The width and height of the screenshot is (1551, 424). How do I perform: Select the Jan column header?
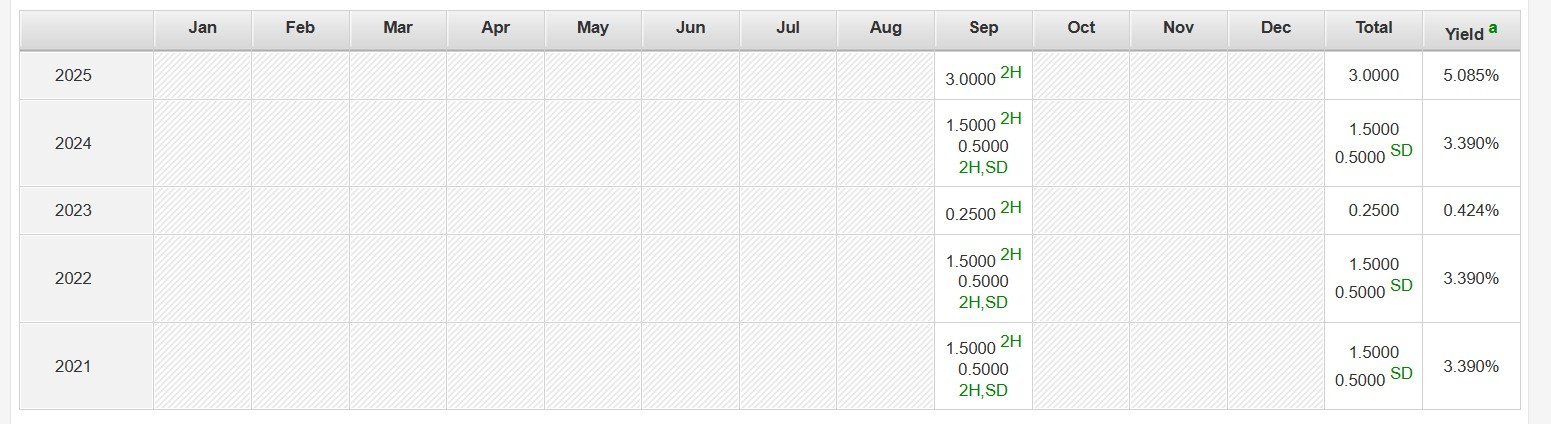(203, 28)
